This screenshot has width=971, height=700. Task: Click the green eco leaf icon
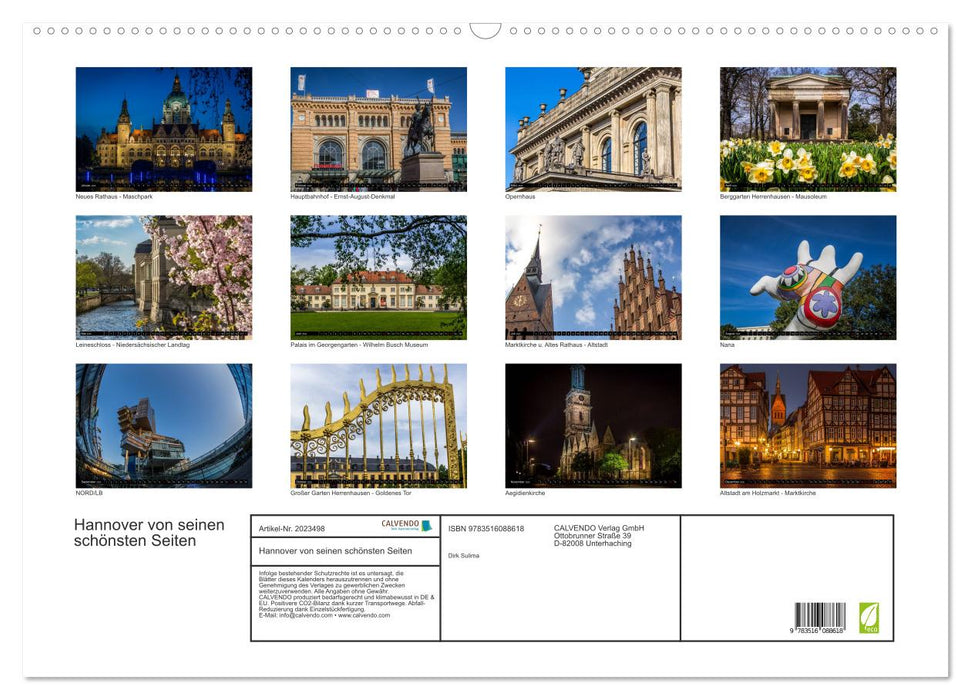(x=869, y=617)
